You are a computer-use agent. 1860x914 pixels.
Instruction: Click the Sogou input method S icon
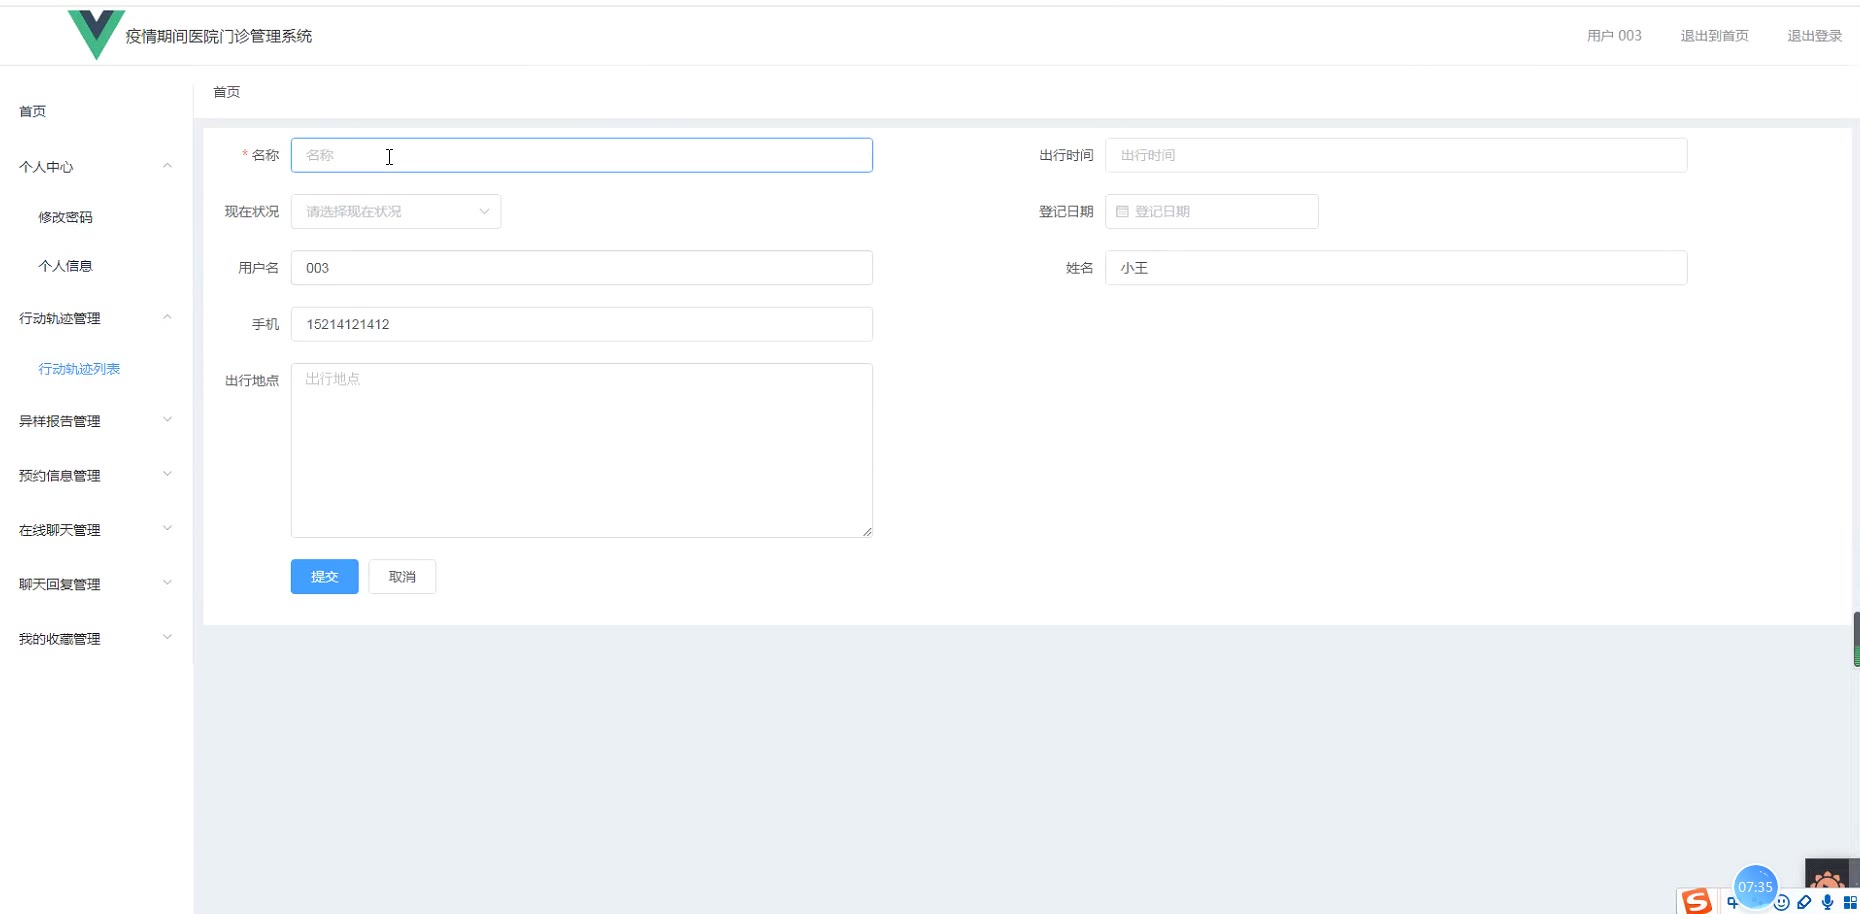(x=1696, y=901)
